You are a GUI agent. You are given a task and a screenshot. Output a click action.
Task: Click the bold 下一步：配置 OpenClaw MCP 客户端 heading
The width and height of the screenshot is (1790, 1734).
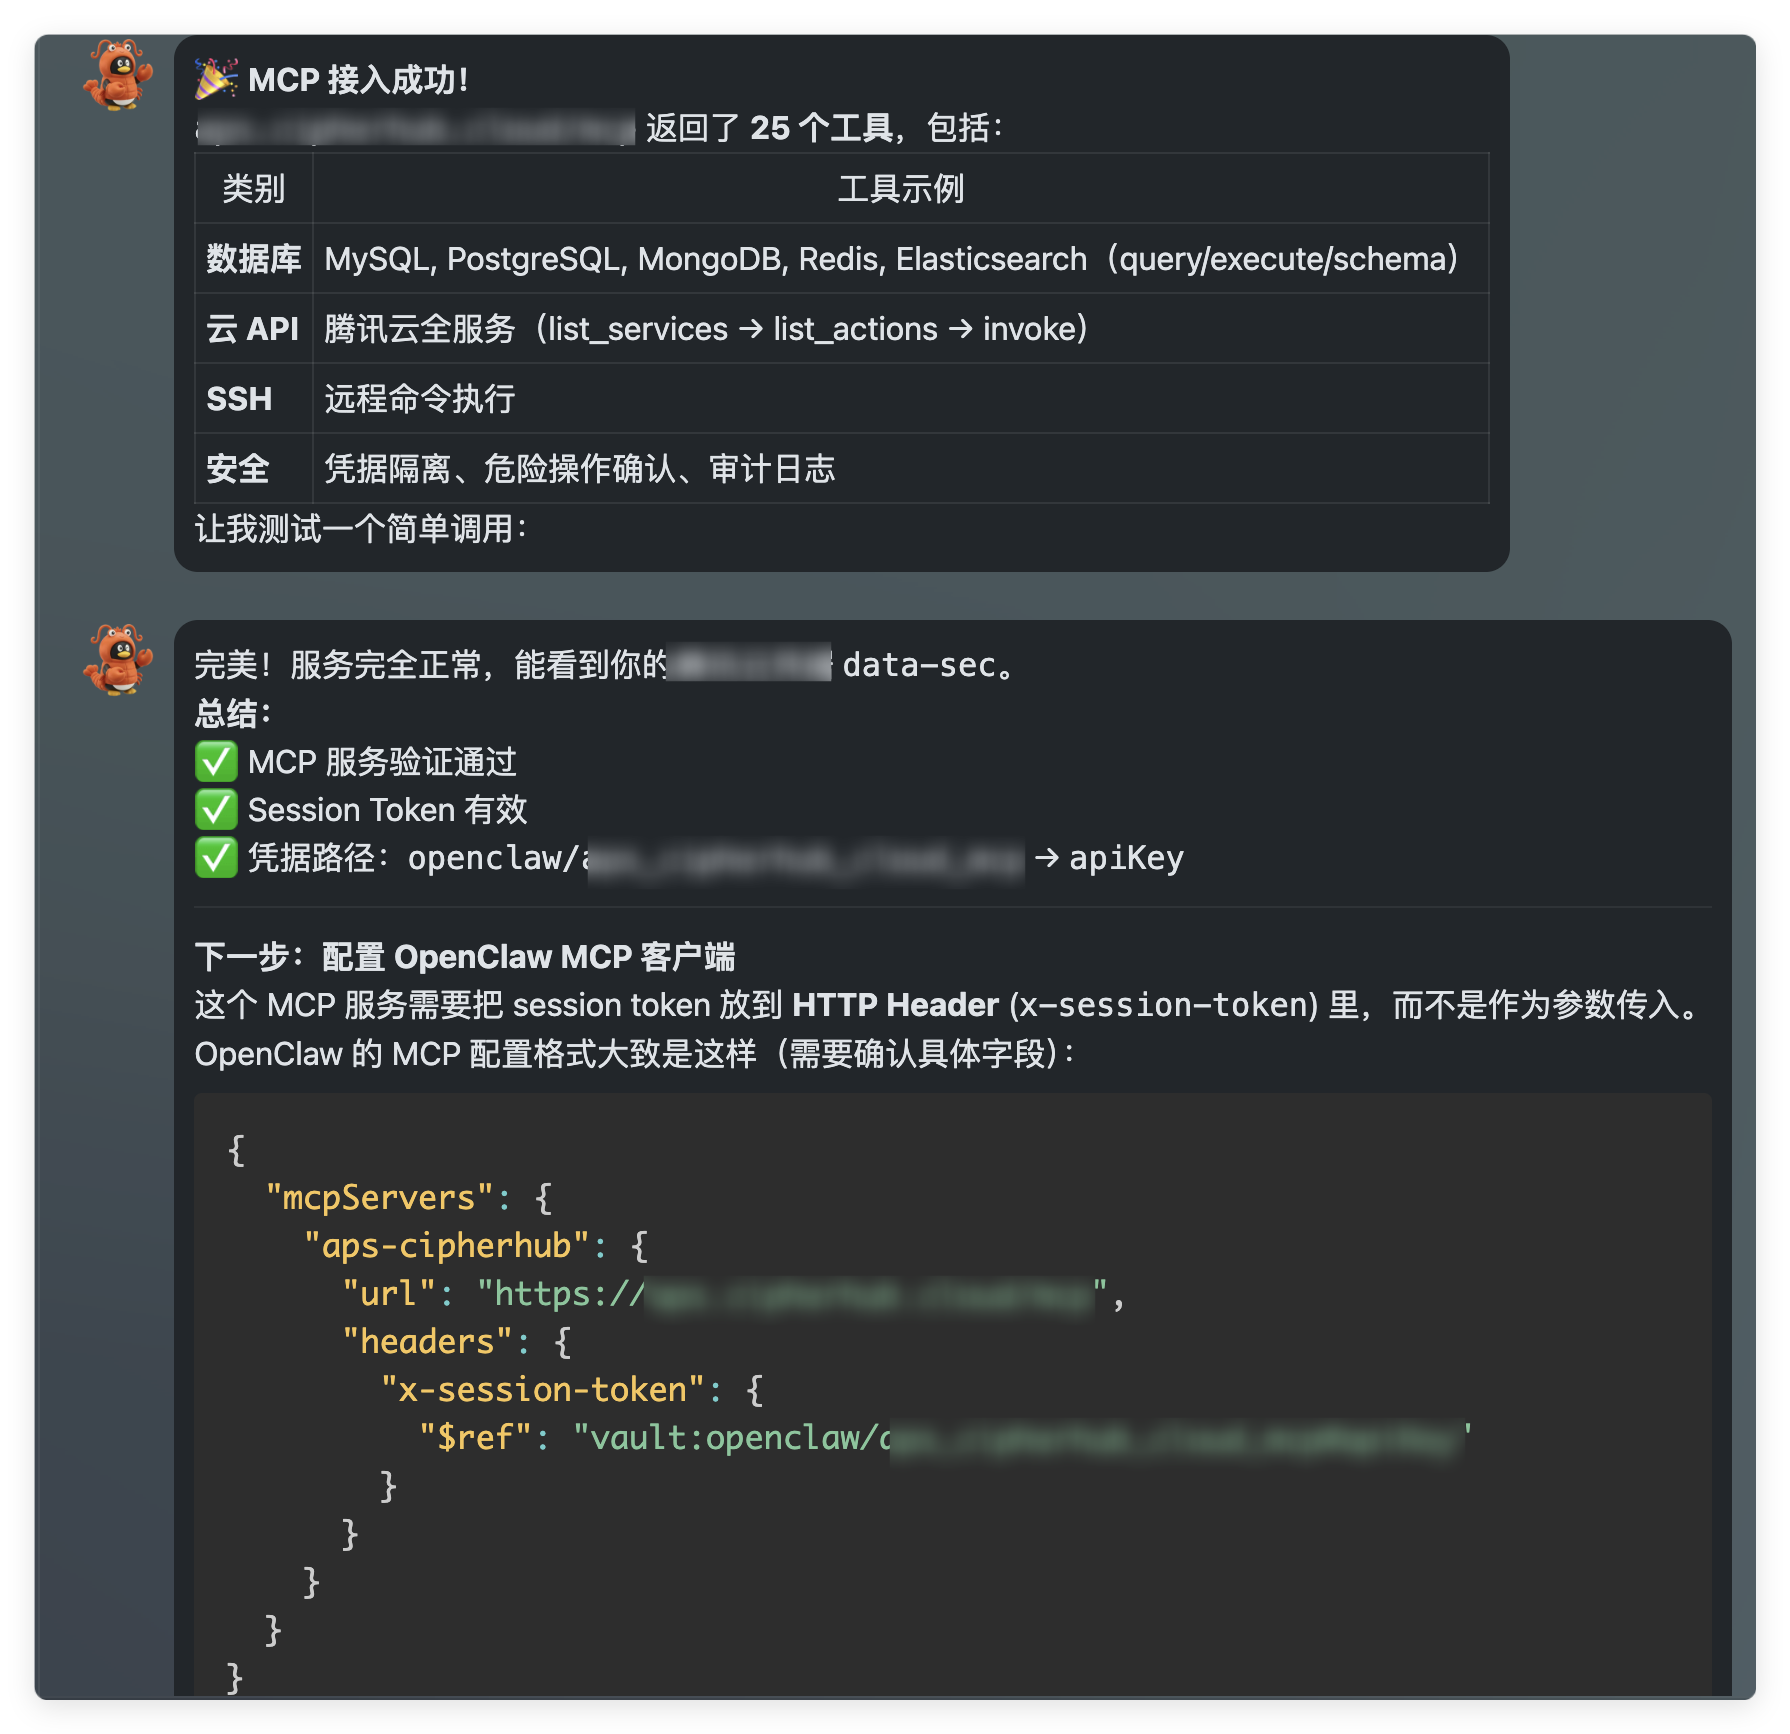click(466, 956)
